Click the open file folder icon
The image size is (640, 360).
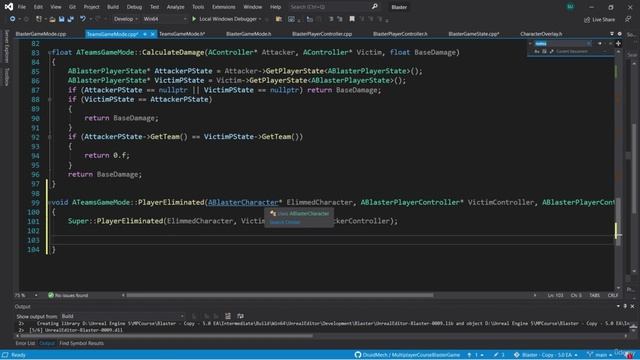click(52, 19)
